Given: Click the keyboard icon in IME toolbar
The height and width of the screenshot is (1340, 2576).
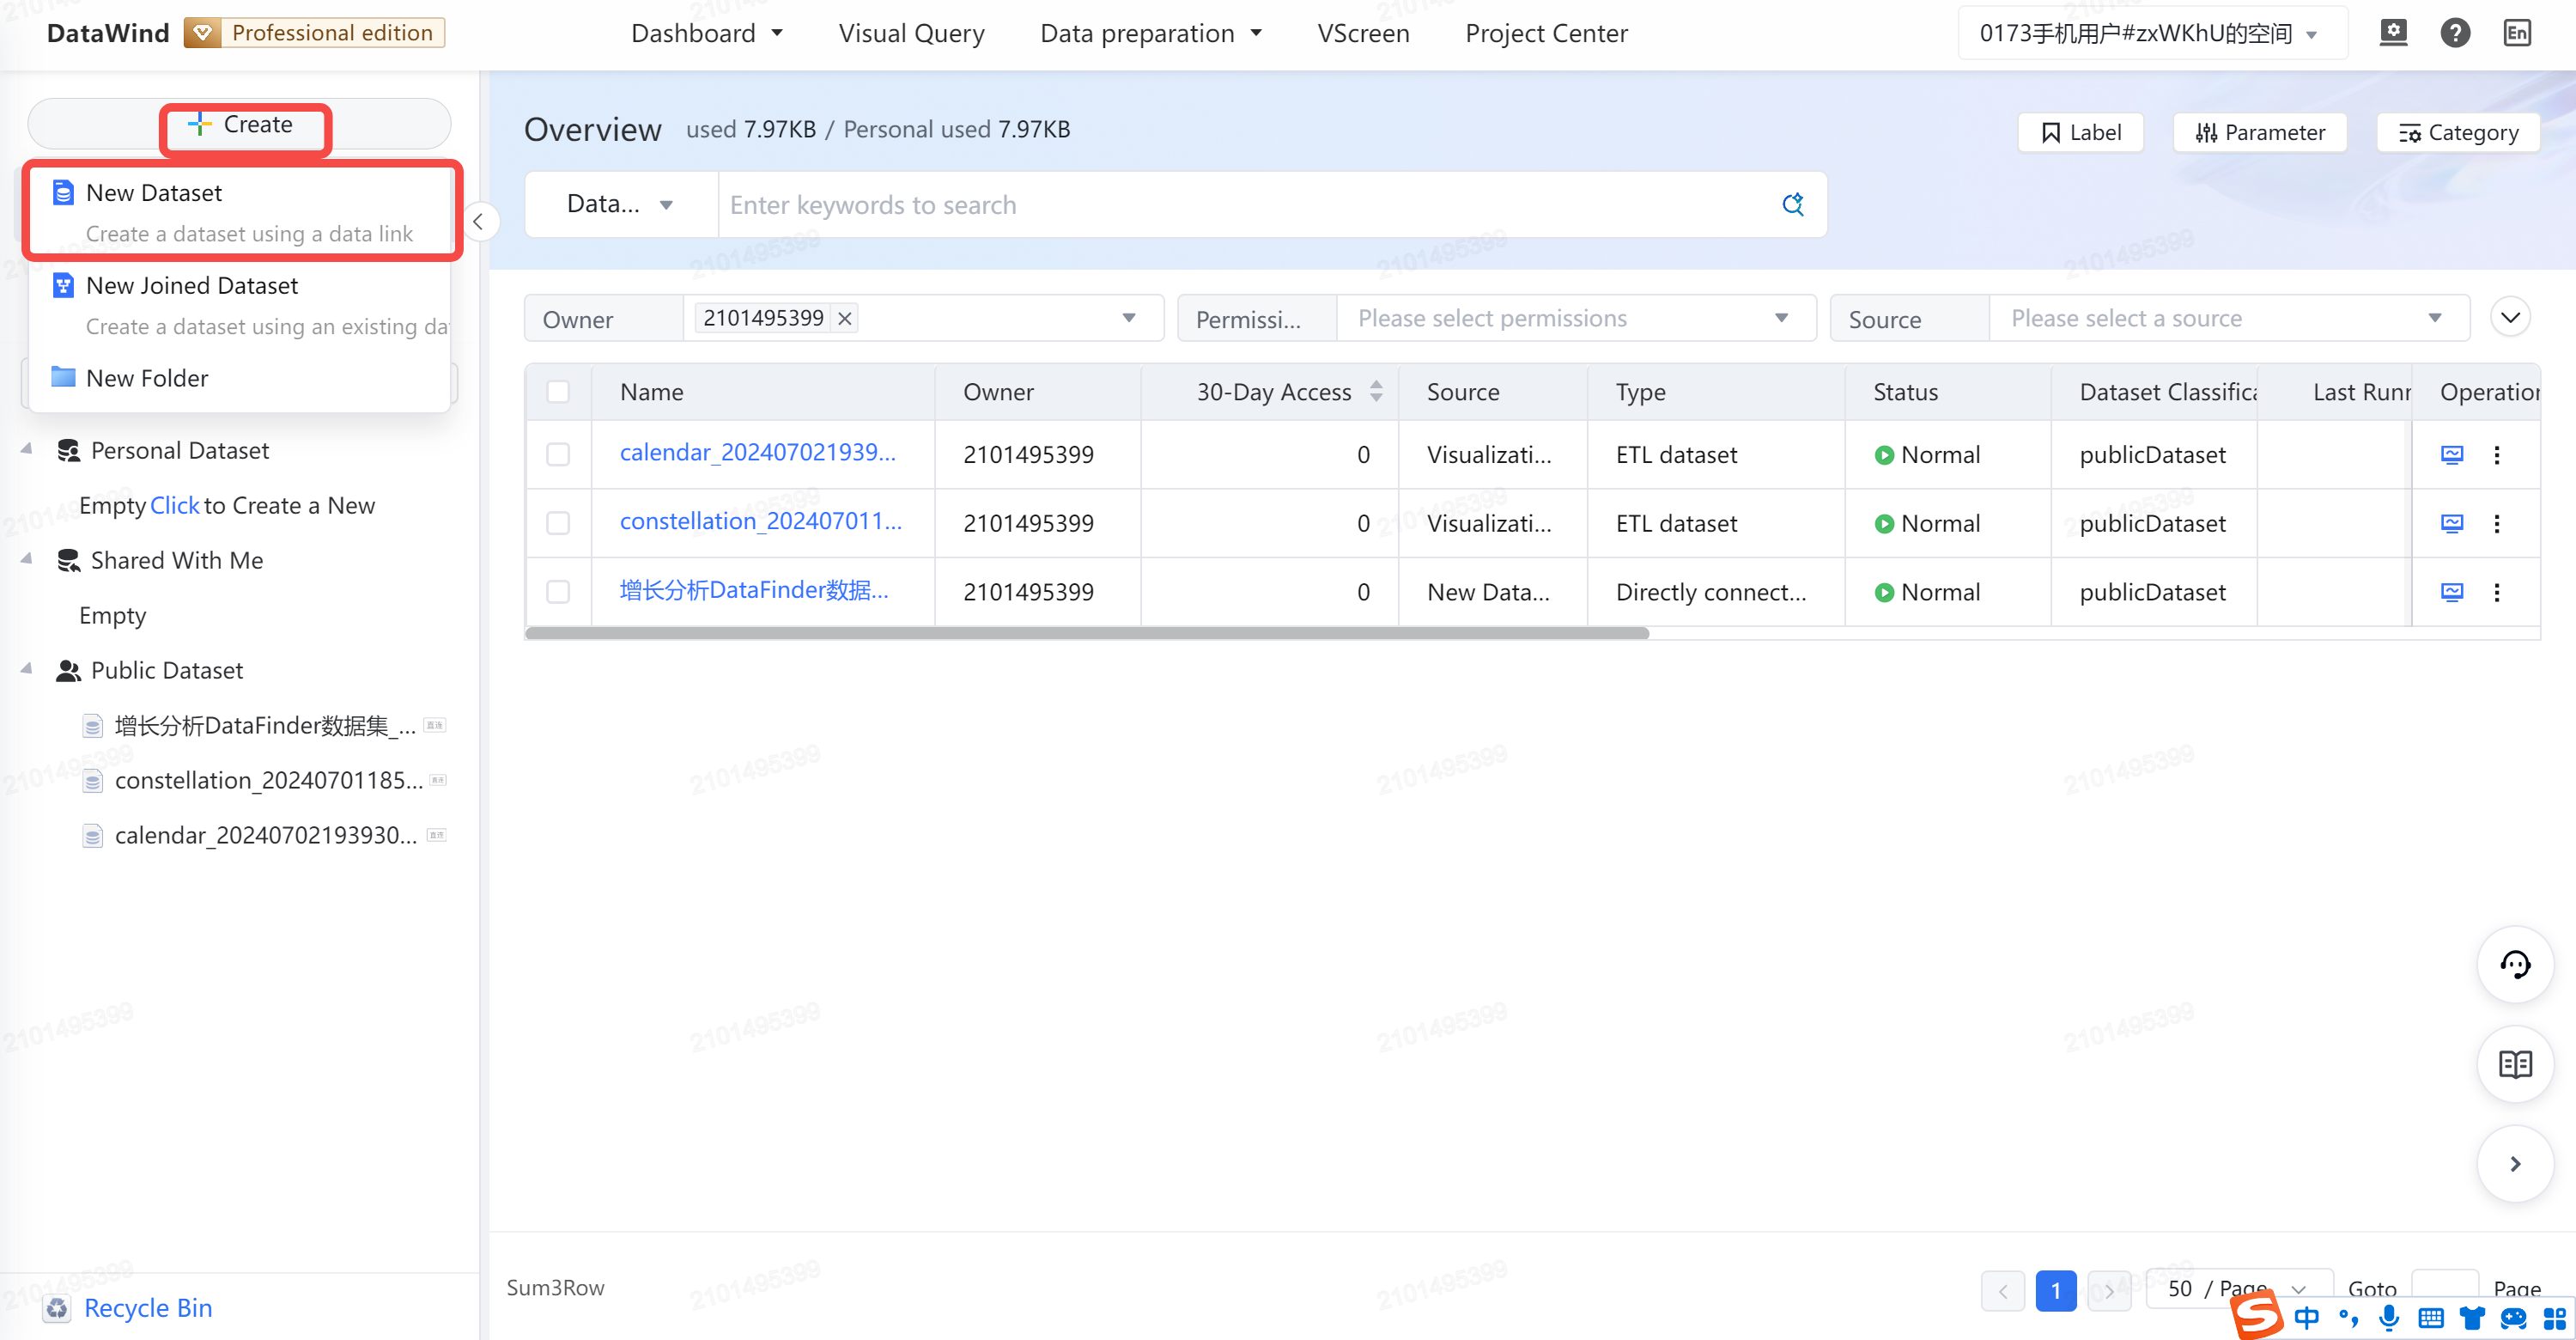Looking at the screenshot, I should tap(2431, 1318).
